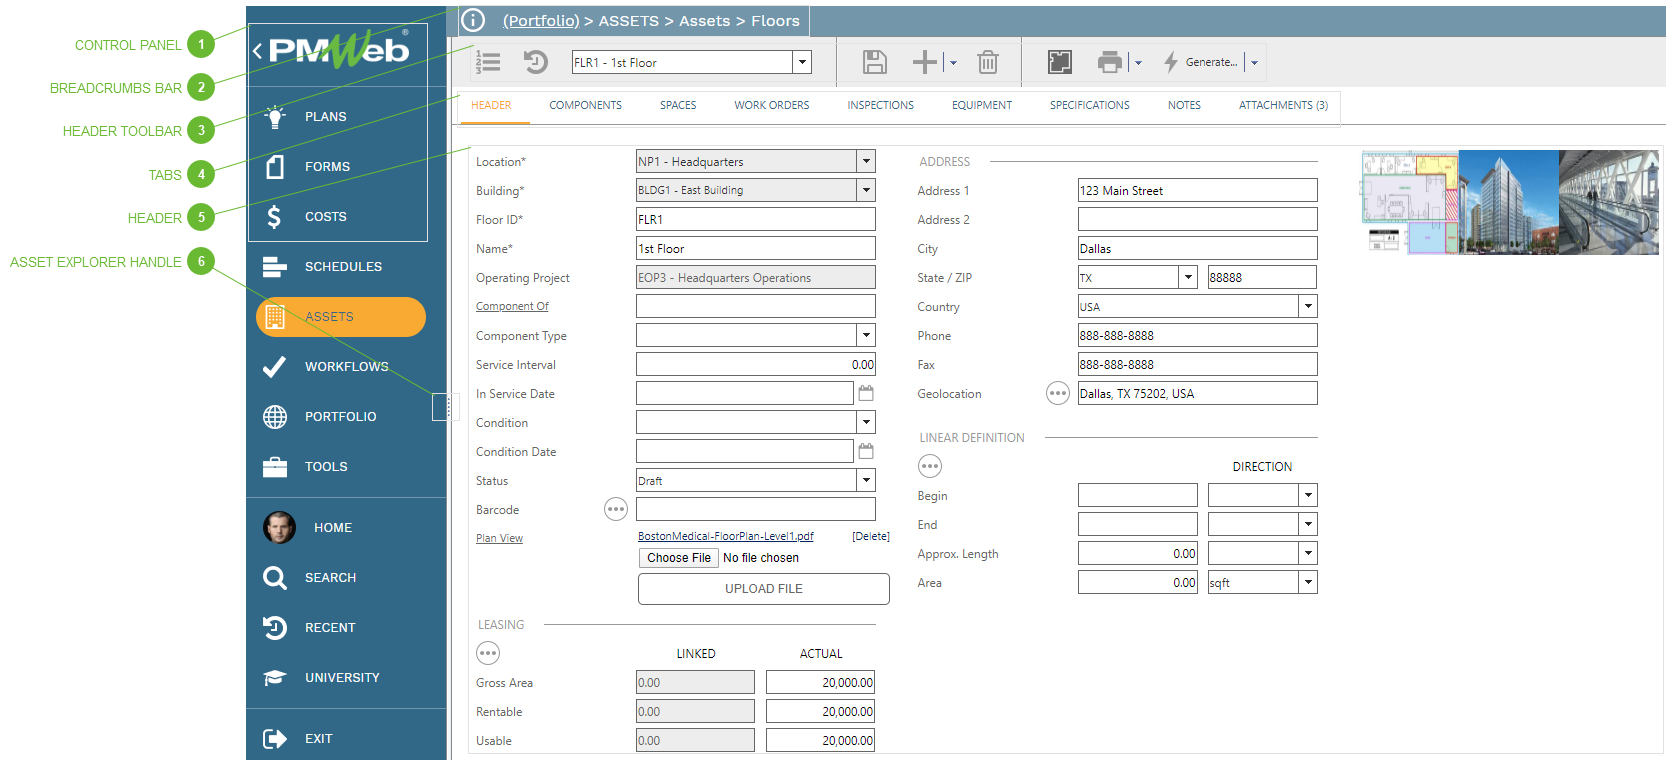Click the Address 1 input field
The width and height of the screenshot is (1669, 763).
(x=1196, y=191)
